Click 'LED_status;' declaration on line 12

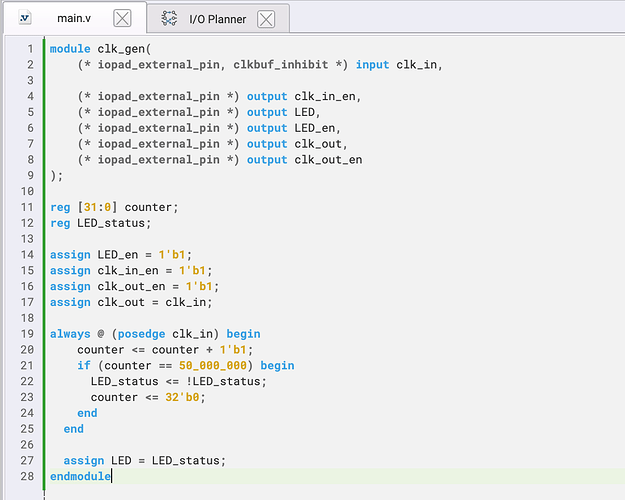click(114, 223)
